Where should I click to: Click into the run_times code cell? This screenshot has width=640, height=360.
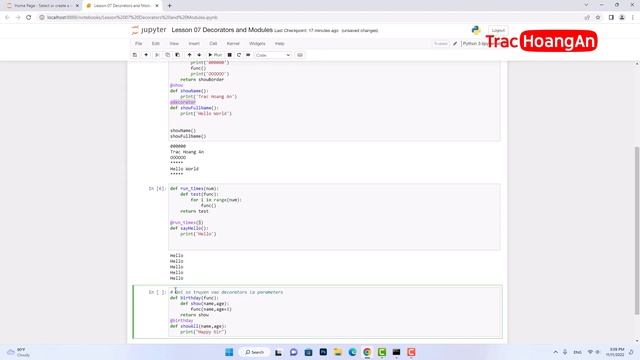coord(334,216)
